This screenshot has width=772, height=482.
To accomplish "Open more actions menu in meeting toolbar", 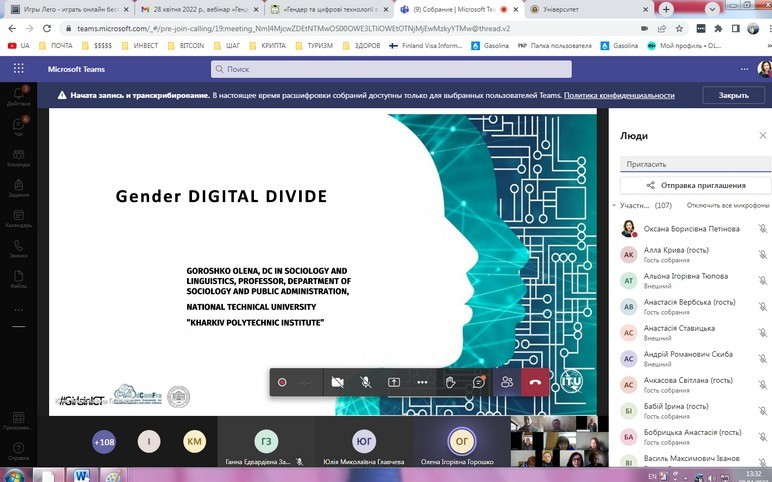I will tap(422, 382).
